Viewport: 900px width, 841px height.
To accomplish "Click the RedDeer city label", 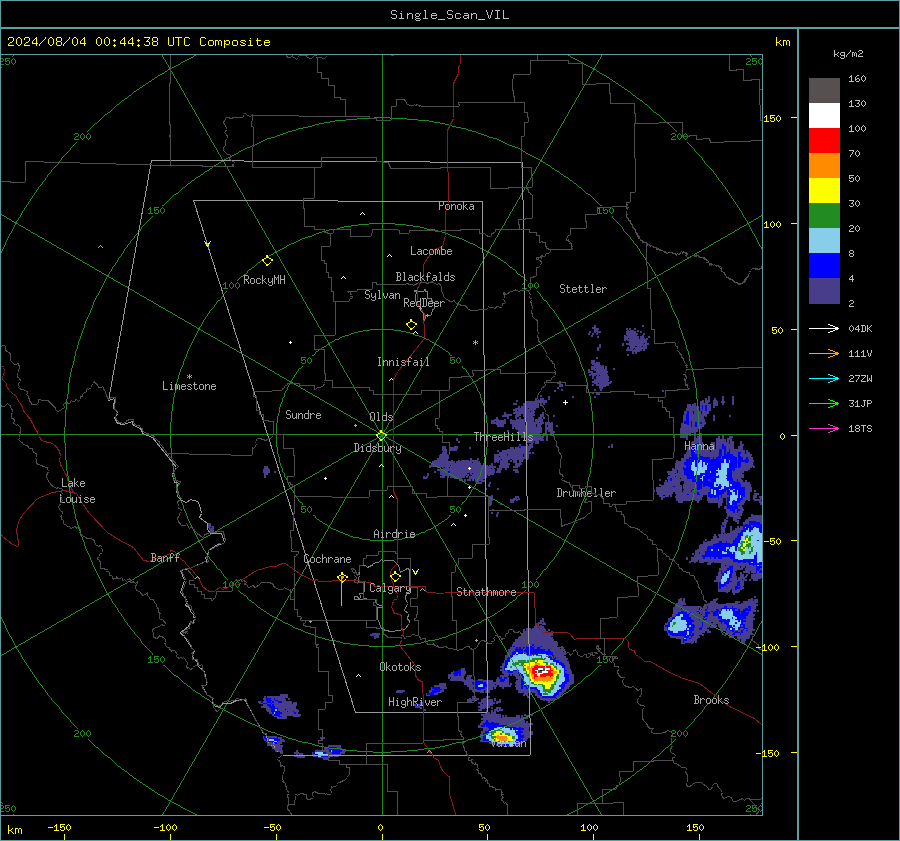I will [424, 303].
